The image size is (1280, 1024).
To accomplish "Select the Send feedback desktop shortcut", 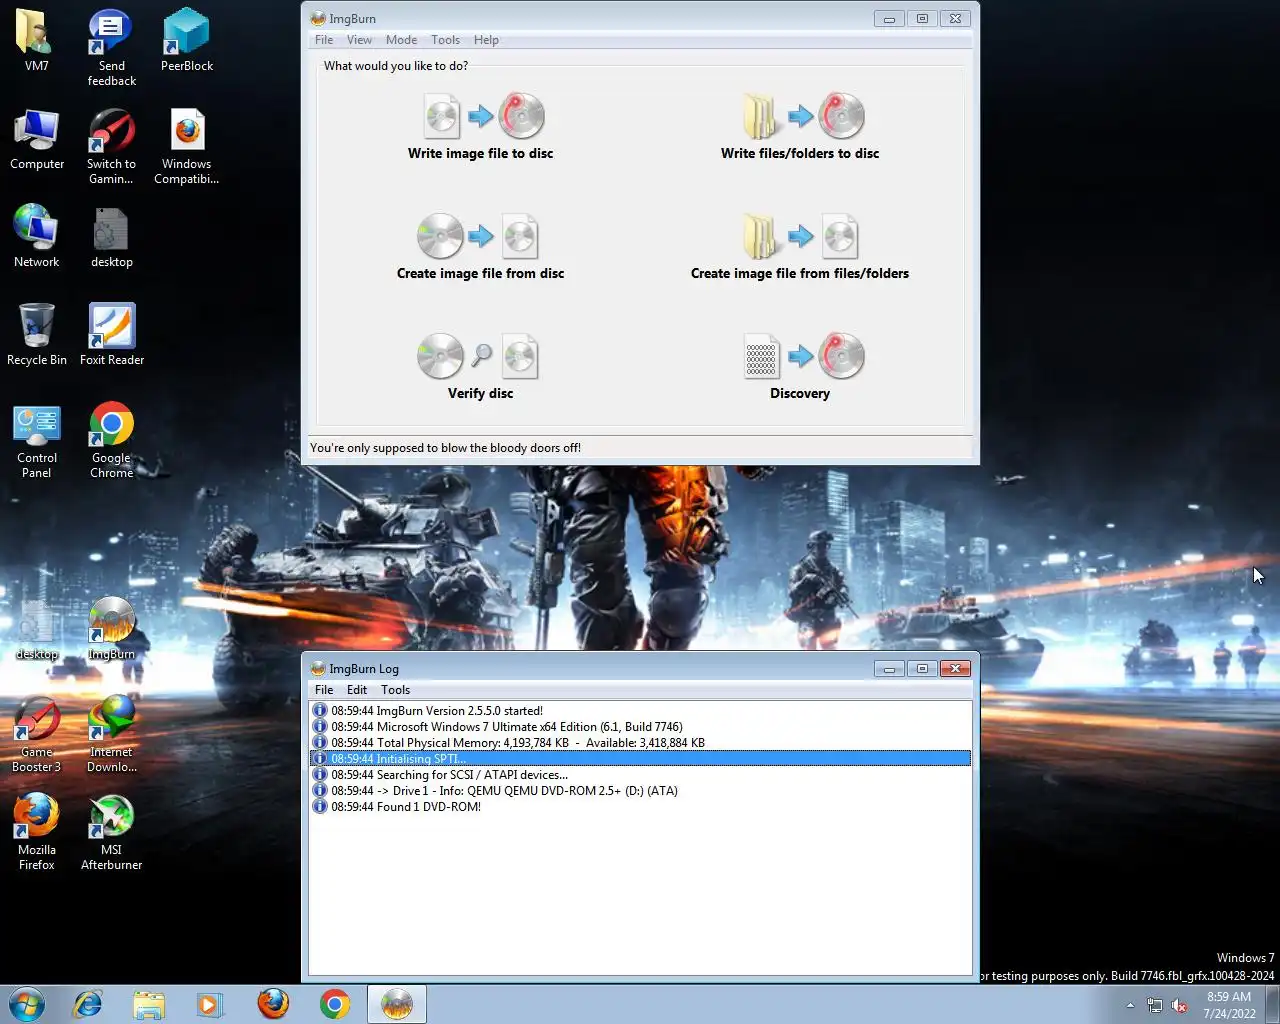I will (x=111, y=47).
